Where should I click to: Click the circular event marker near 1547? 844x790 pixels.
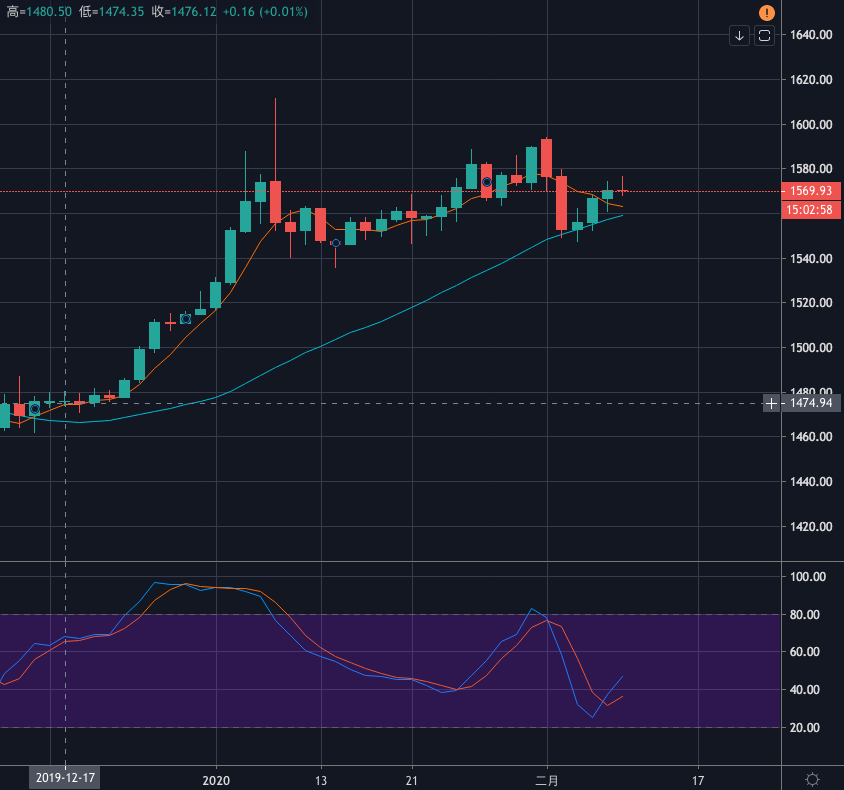coord(336,243)
